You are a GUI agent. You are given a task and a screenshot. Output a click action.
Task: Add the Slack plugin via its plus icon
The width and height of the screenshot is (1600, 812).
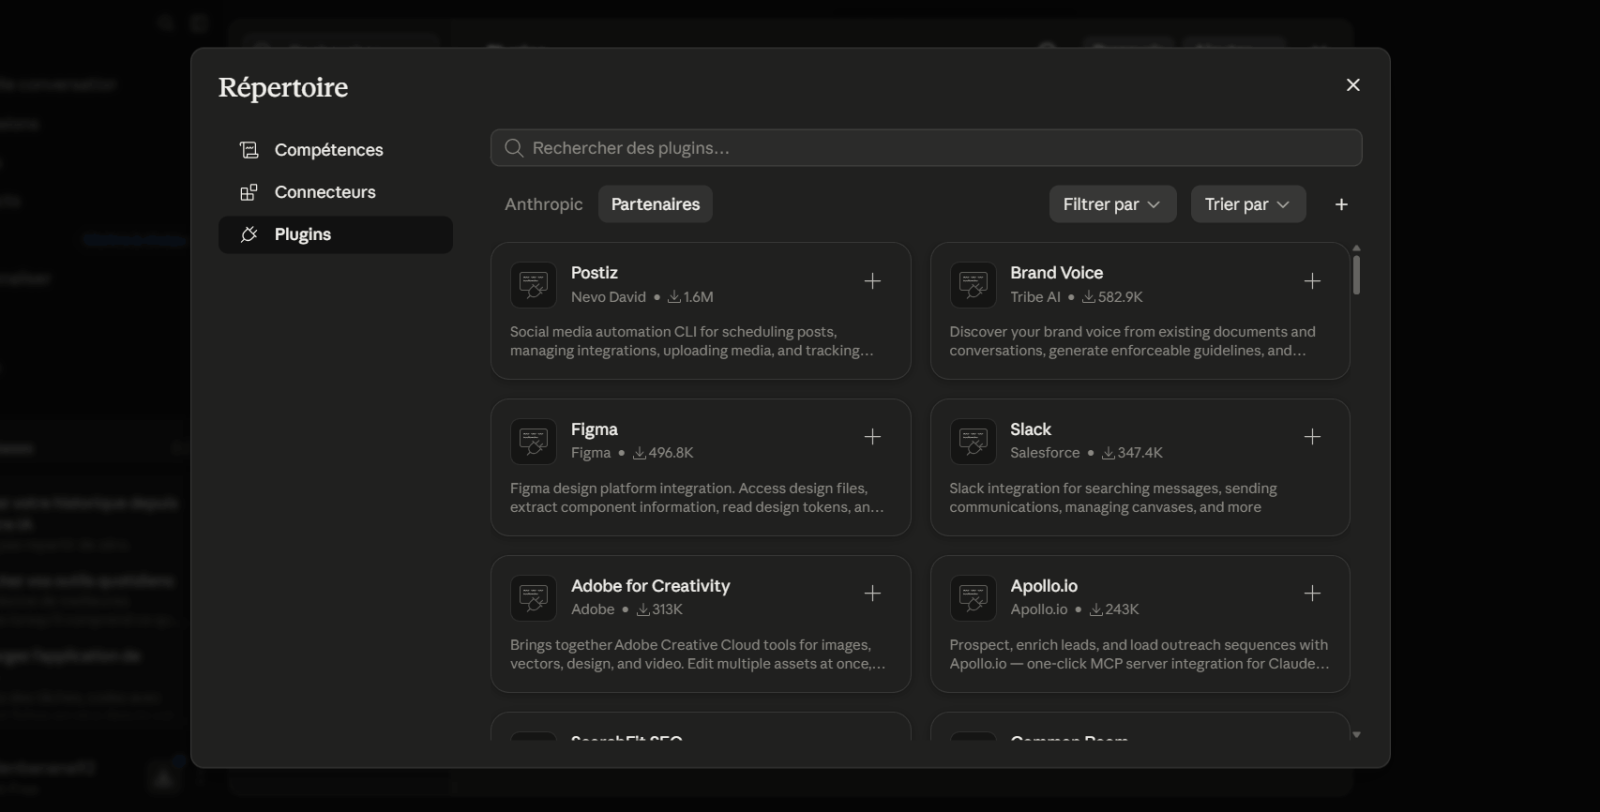(1312, 437)
